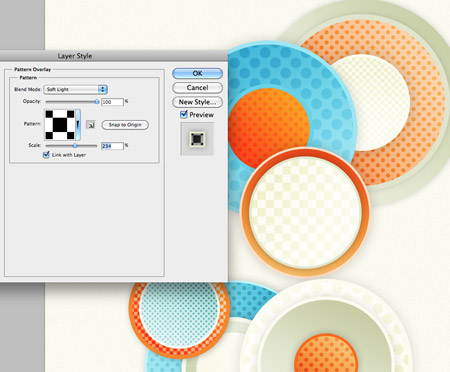Viewport: 450px width, 372px height.
Task: Click the Opacity slider handle
Action: [x=97, y=102]
